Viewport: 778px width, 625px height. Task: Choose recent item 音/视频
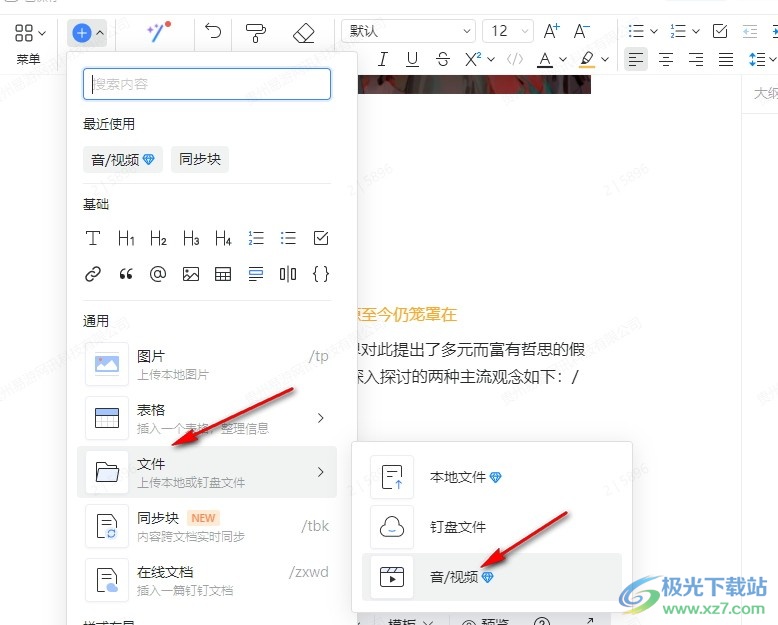pyautogui.click(x=123, y=159)
